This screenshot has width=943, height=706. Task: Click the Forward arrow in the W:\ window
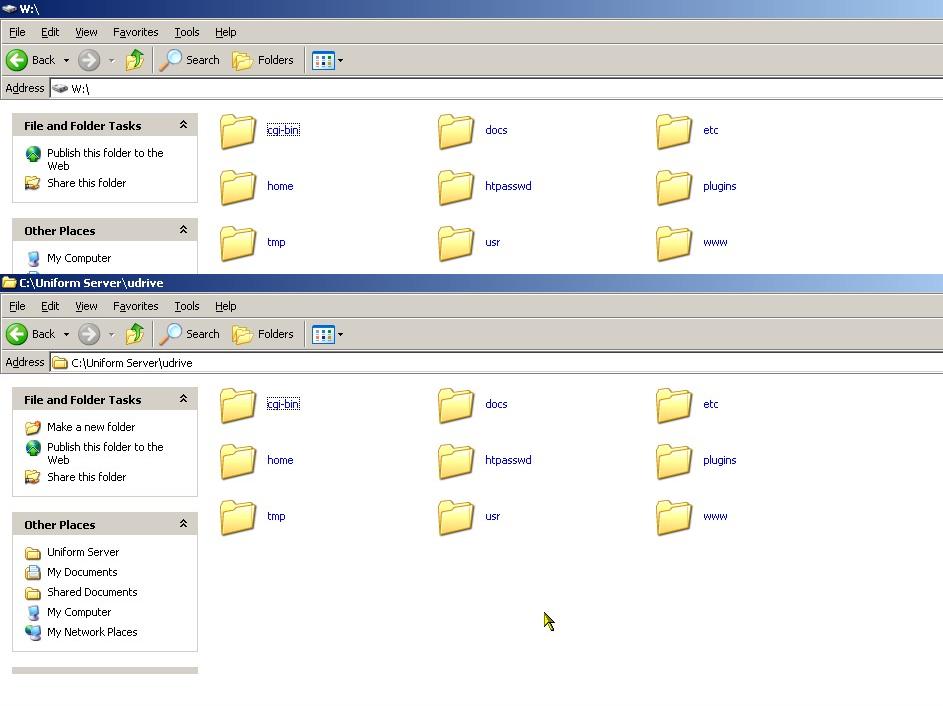pos(89,60)
